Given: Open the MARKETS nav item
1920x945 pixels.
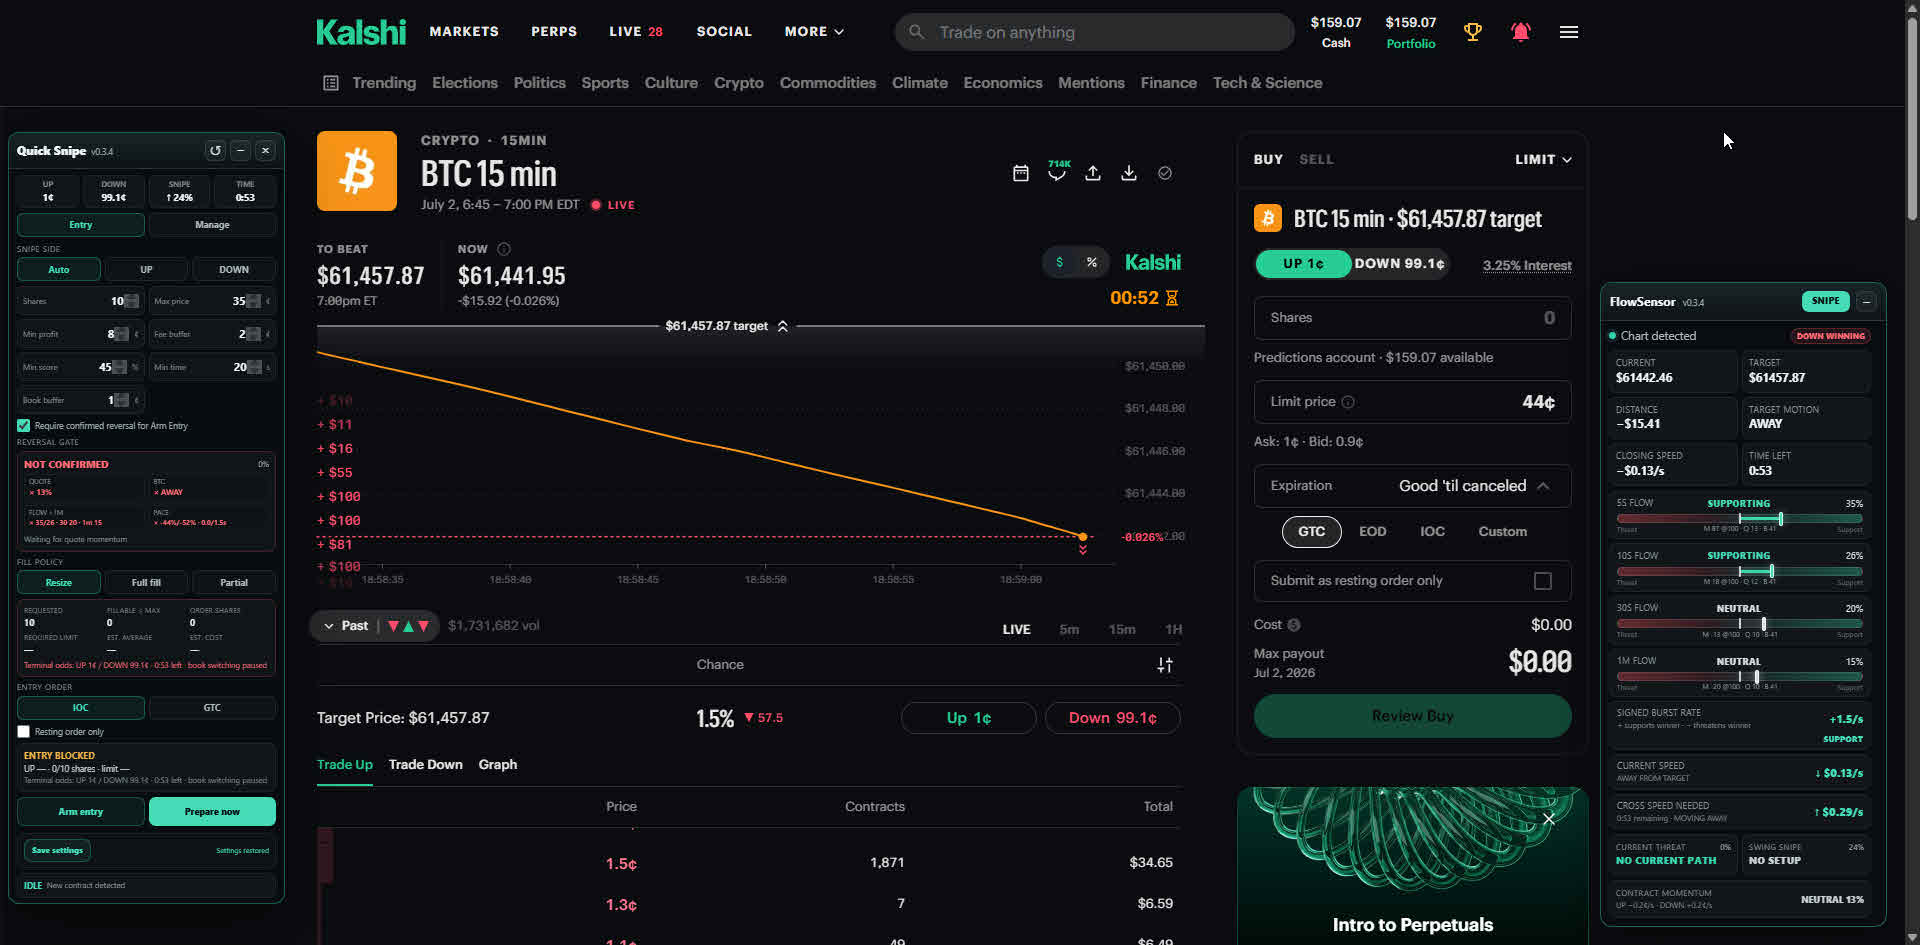Looking at the screenshot, I should pyautogui.click(x=464, y=32).
